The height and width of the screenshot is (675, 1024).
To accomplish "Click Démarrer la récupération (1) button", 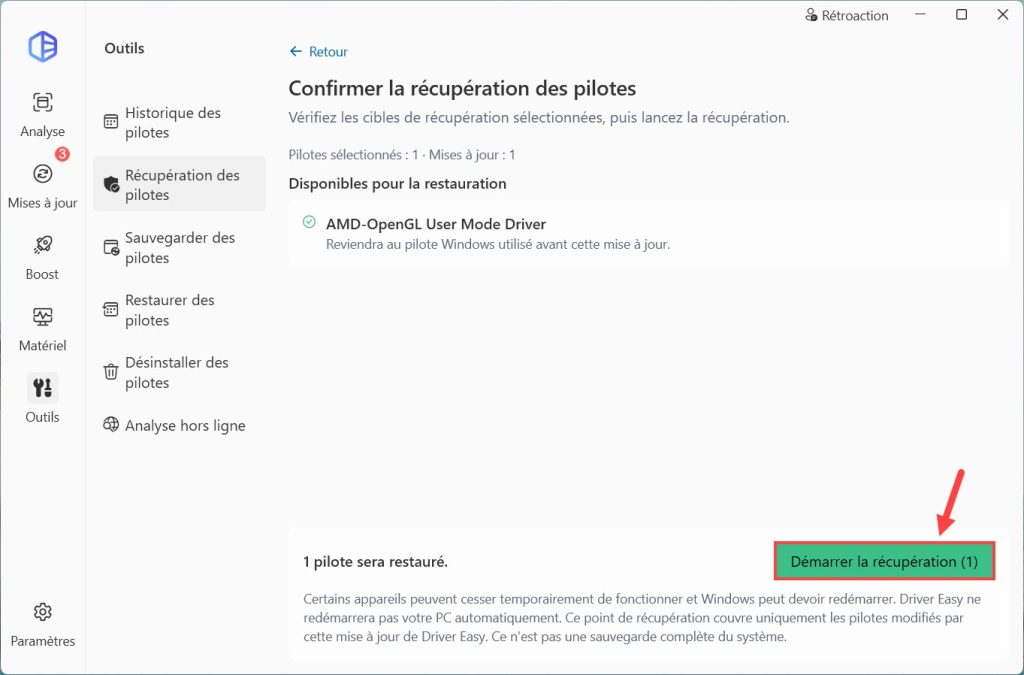I will tap(884, 561).
